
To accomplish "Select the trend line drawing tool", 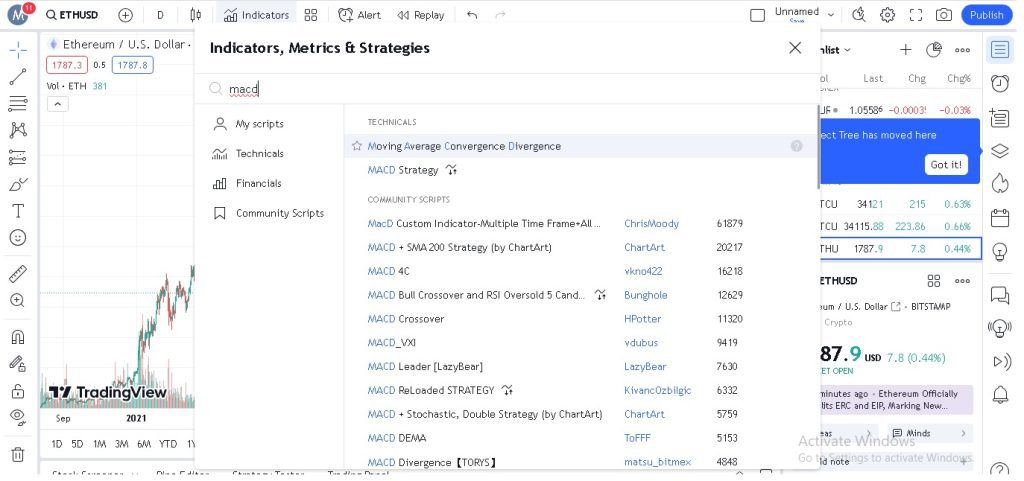I will 18,76.
